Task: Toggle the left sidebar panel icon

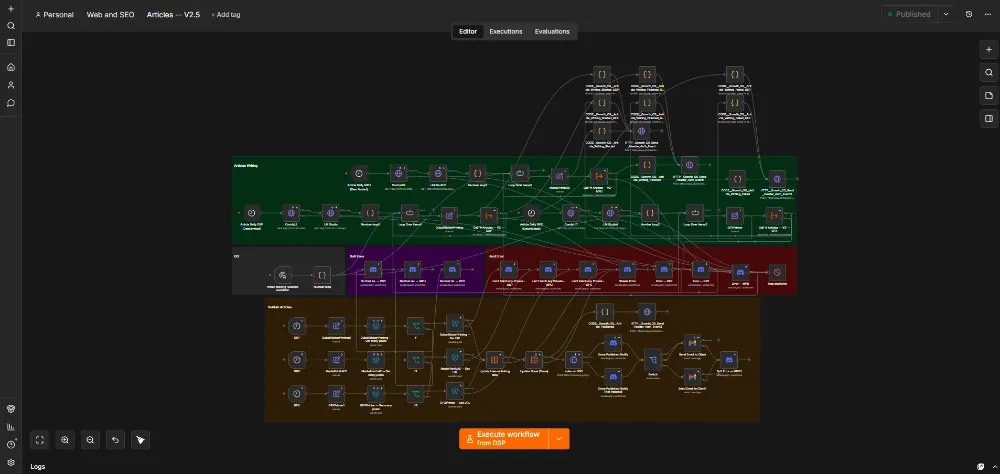Action: point(11,43)
